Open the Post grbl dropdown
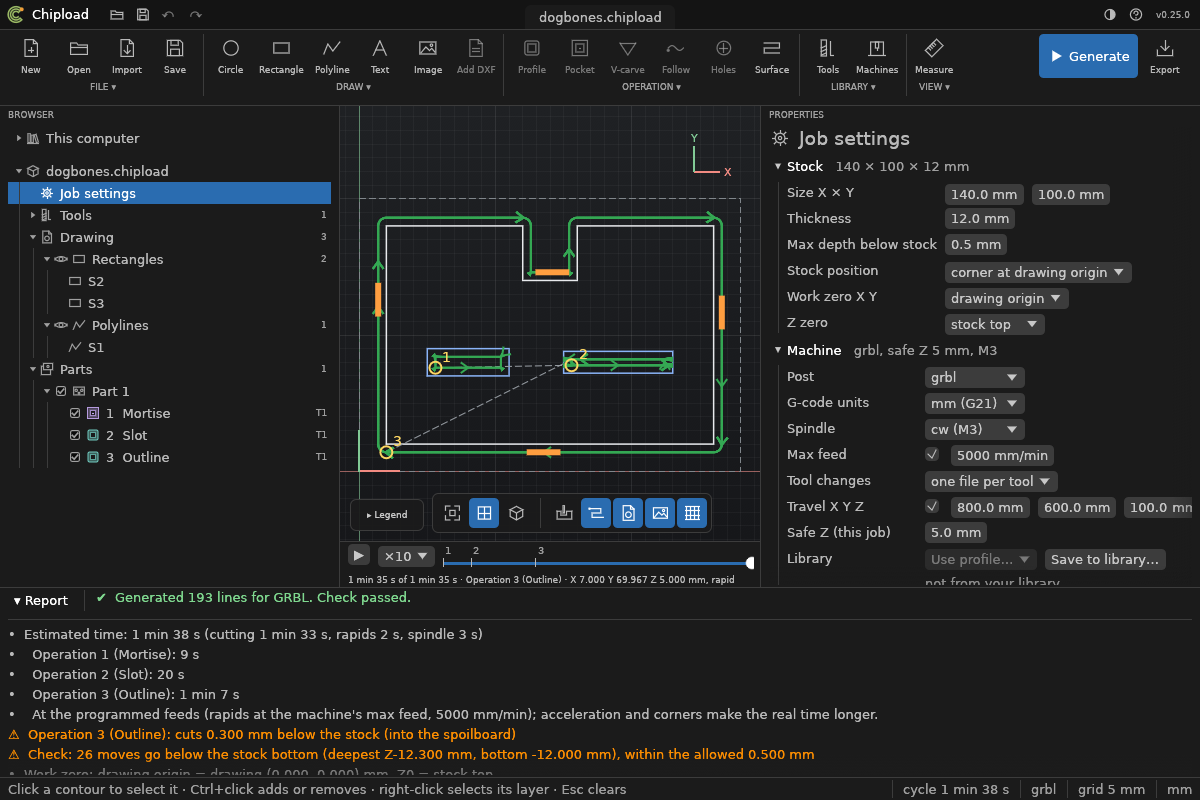Viewport: 1200px width, 800px height. (x=974, y=377)
